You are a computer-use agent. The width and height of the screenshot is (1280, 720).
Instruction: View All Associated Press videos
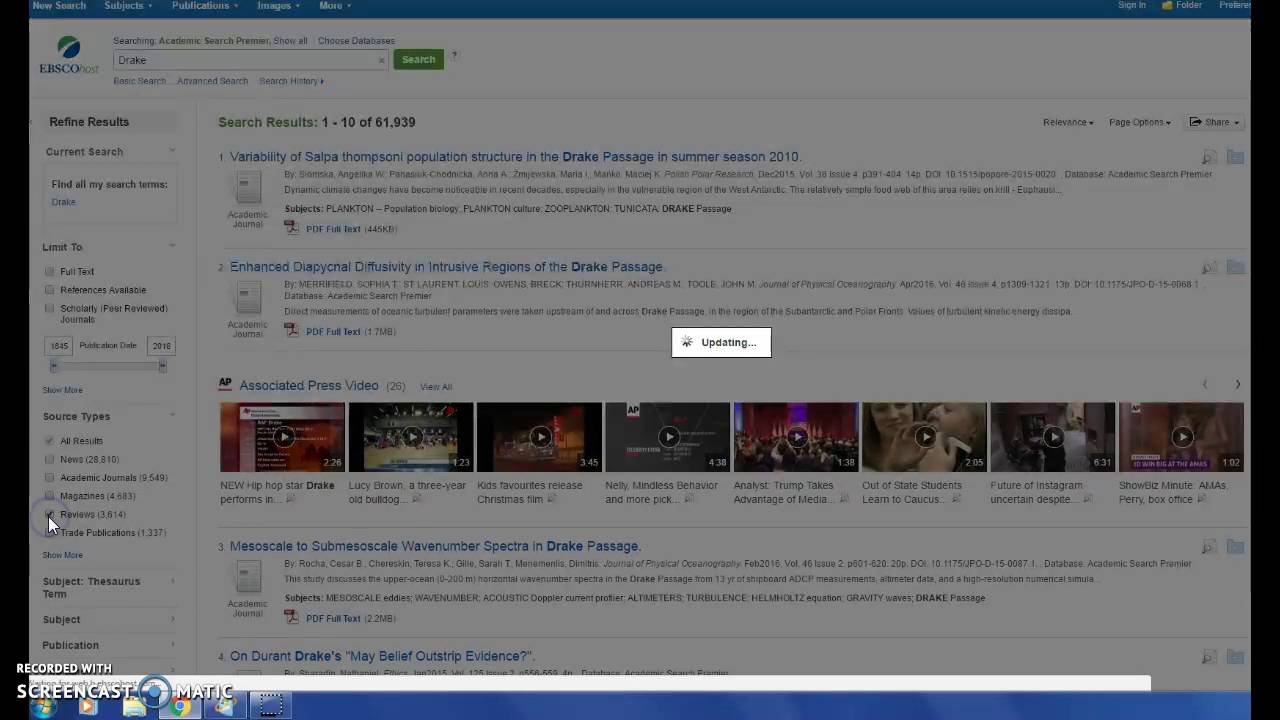(436, 387)
